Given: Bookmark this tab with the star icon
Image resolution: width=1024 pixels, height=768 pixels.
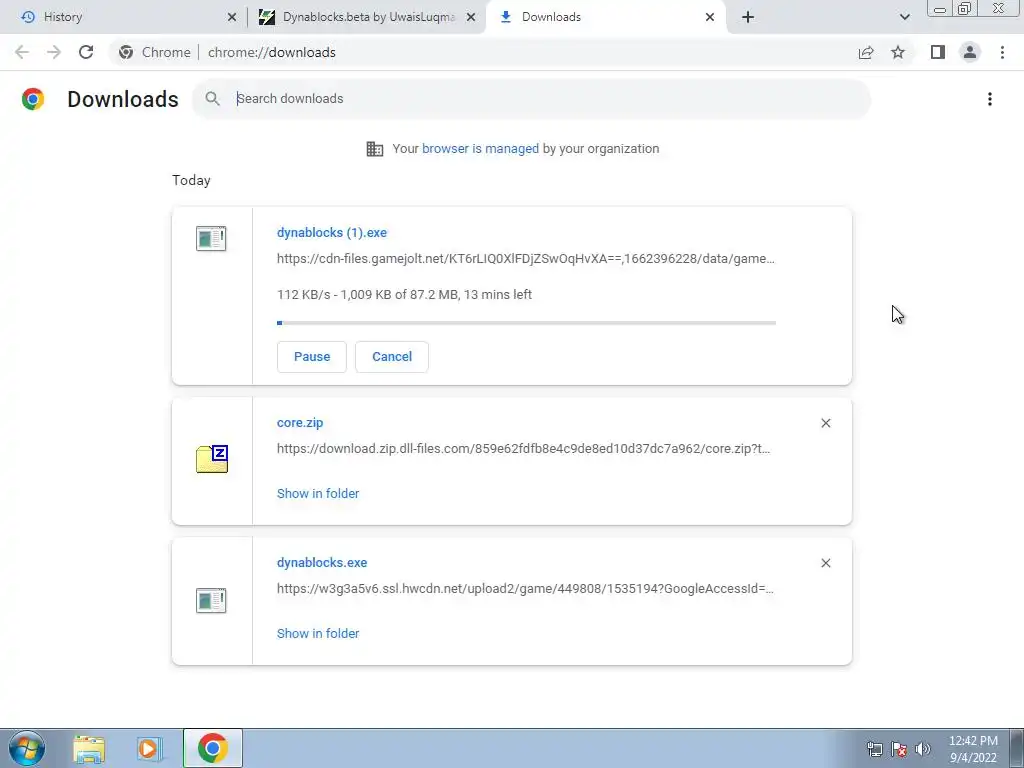Looking at the screenshot, I should click(x=898, y=52).
